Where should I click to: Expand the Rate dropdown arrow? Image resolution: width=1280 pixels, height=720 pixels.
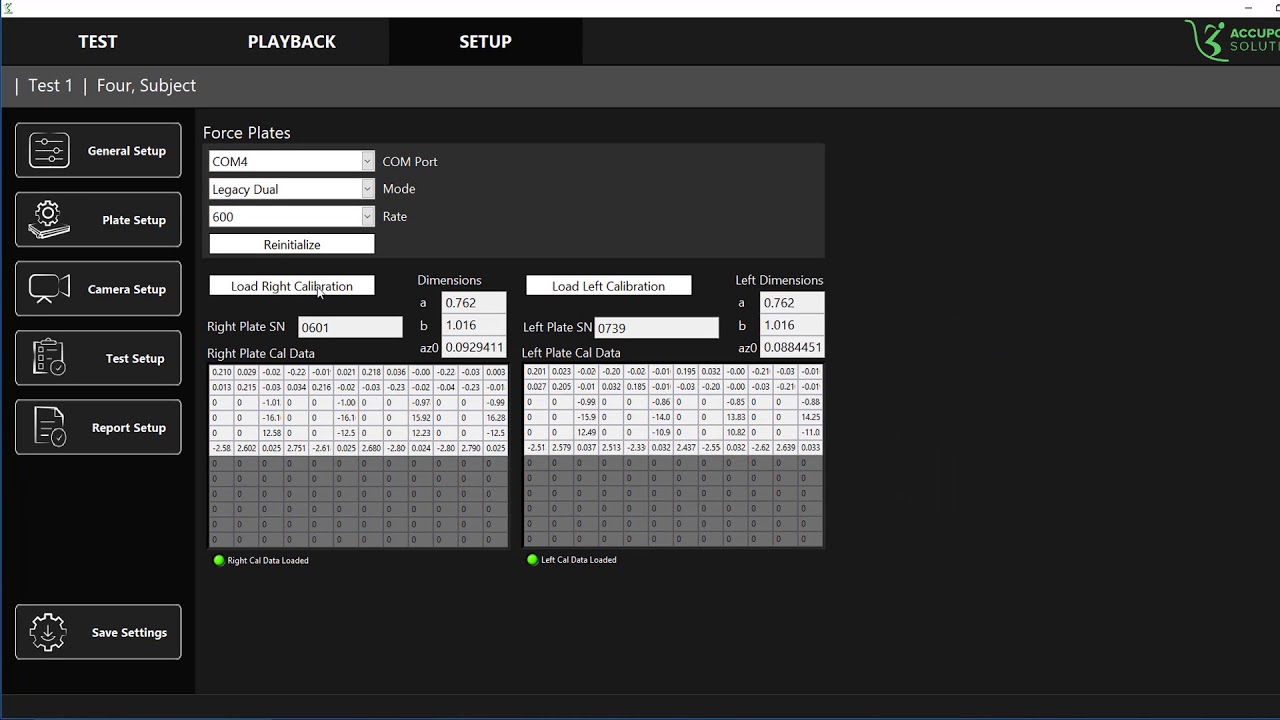tap(367, 216)
